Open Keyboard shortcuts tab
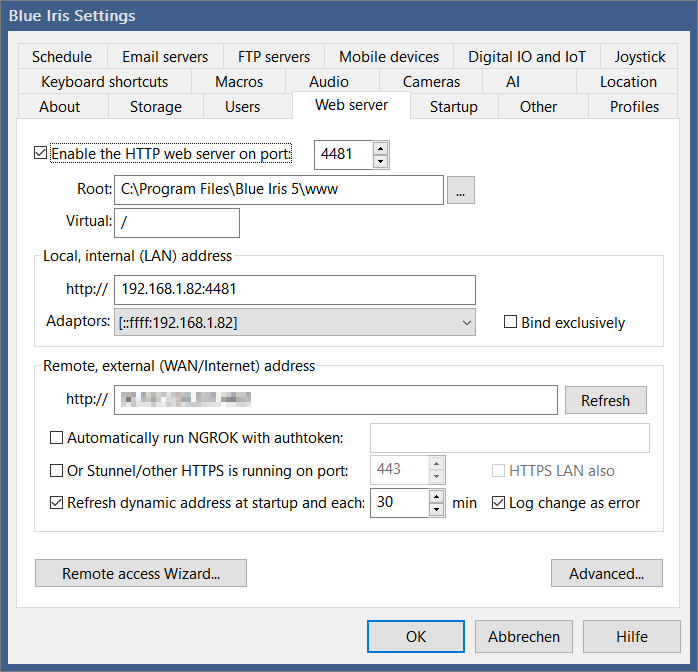Image resolution: width=698 pixels, height=672 pixels. pyautogui.click(x=105, y=81)
